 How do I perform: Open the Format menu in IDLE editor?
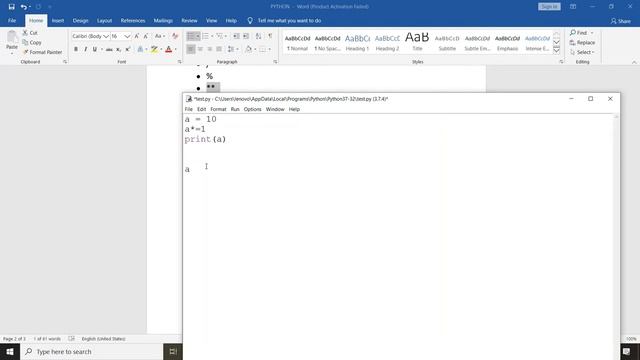tap(218, 109)
